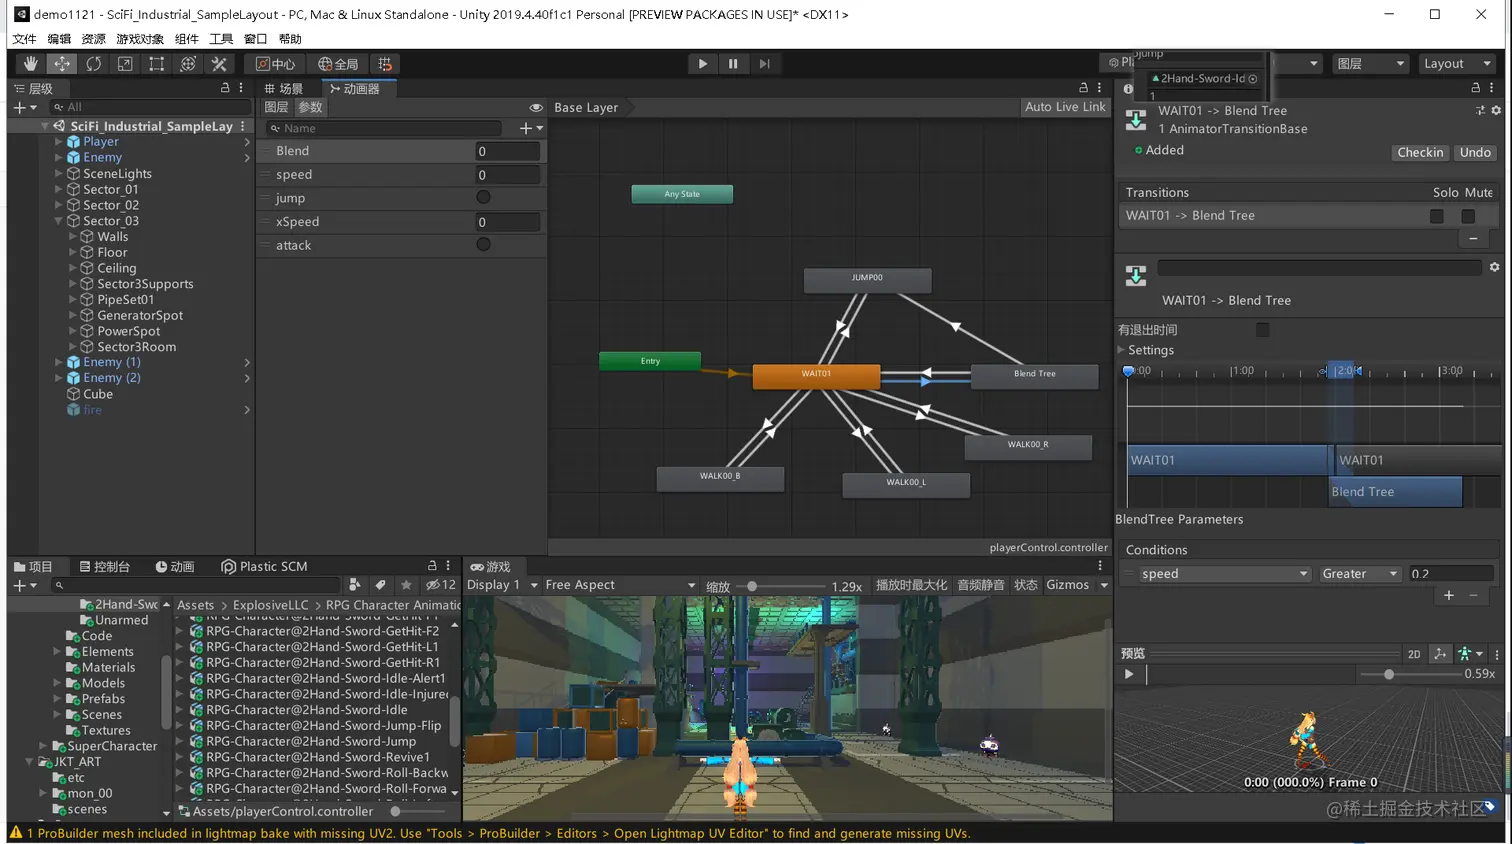Open the 窗口 menu
1512x844 pixels.
pyautogui.click(x=255, y=39)
